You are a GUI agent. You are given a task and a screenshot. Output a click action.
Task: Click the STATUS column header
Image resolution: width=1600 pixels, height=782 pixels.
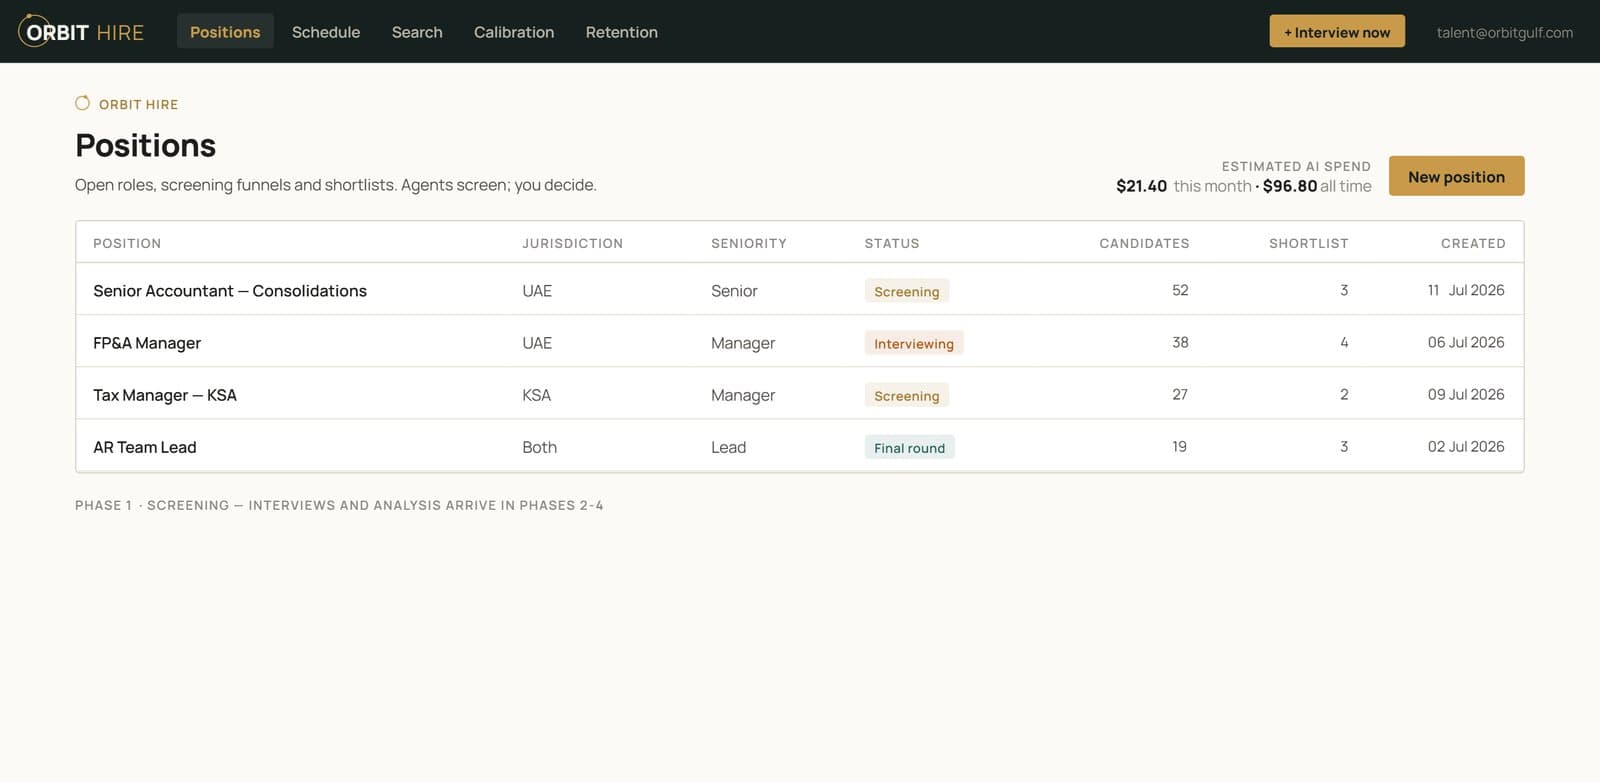pyautogui.click(x=892, y=243)
